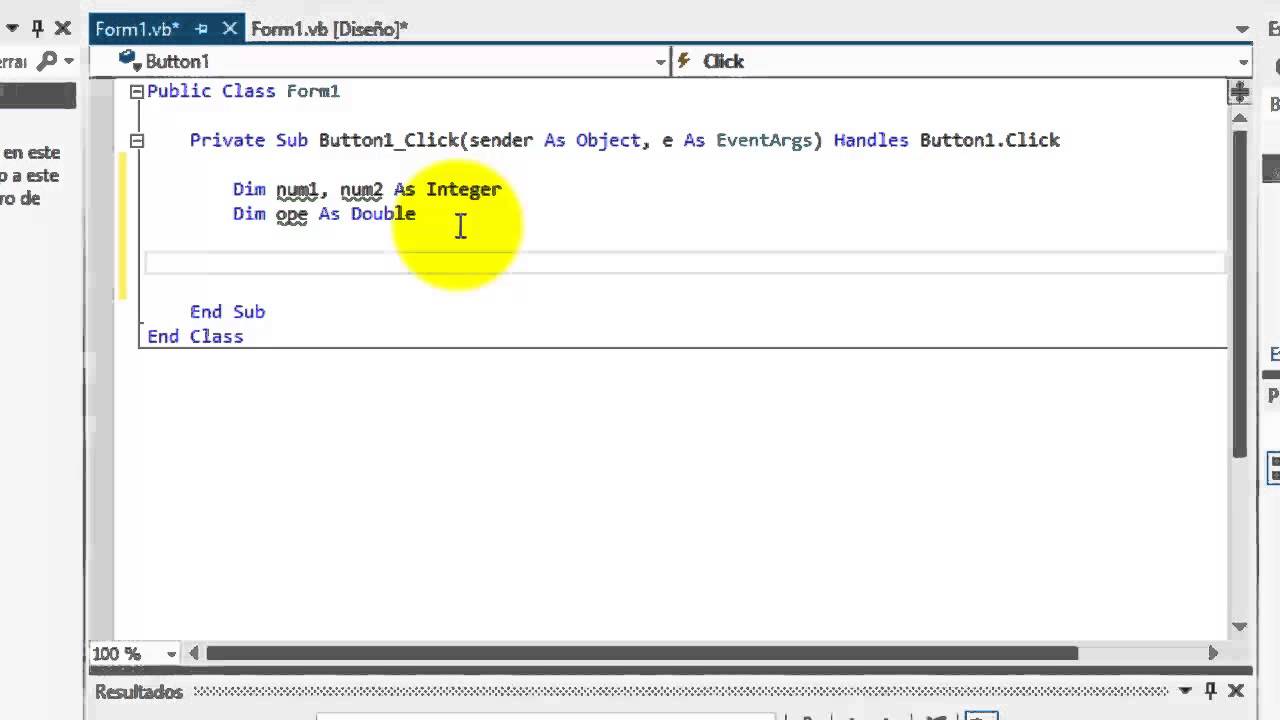Click the word Double in the code
Image resolution: width=1280 pixels, height=720 pixels.
[x=383, y=214]
